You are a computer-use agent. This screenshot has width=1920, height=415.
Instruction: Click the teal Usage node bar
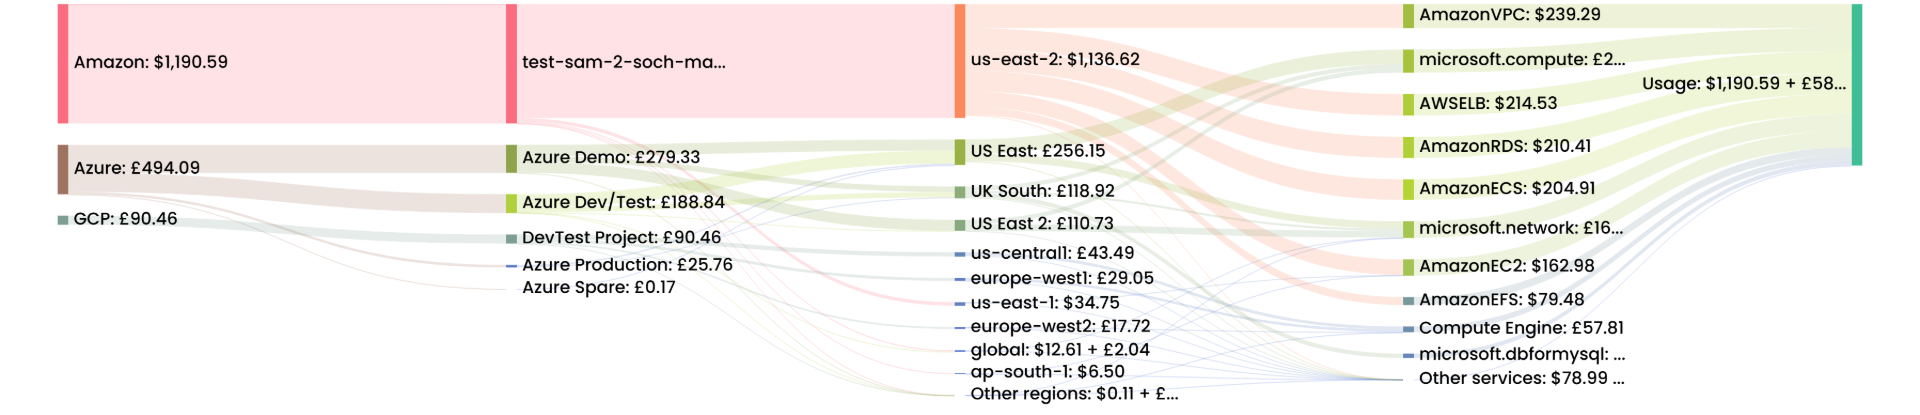coord(1857,85)
